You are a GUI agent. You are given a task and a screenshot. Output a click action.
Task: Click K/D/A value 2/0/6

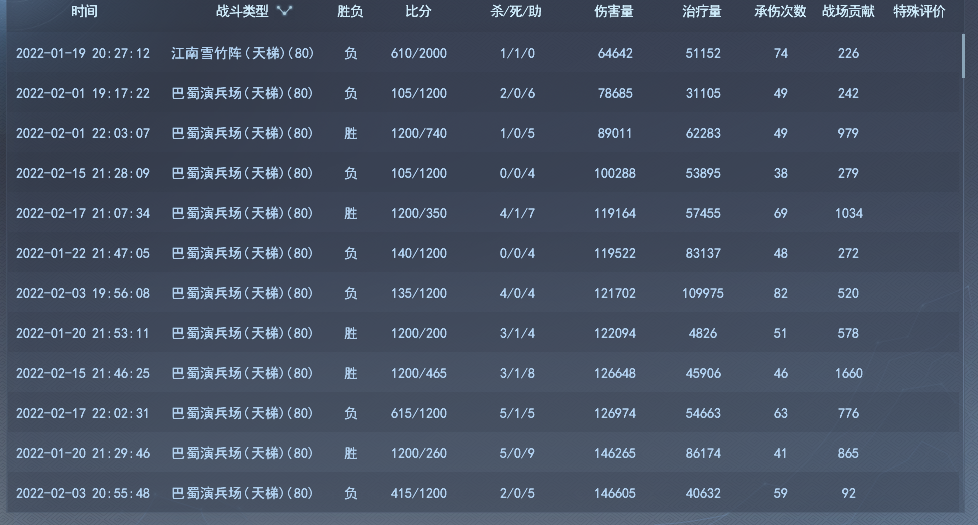(517, 94)
